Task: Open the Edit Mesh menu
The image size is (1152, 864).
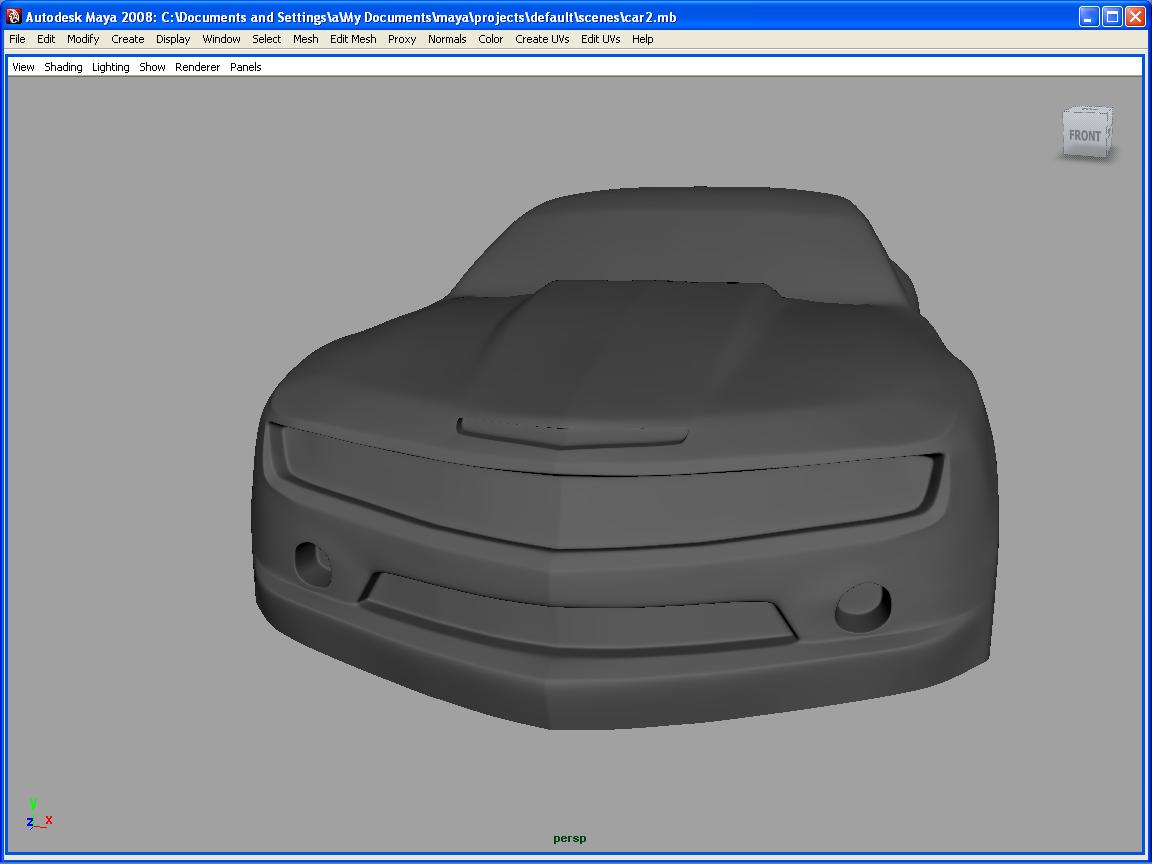Action: pyautogui.click(x=353, y=39)
